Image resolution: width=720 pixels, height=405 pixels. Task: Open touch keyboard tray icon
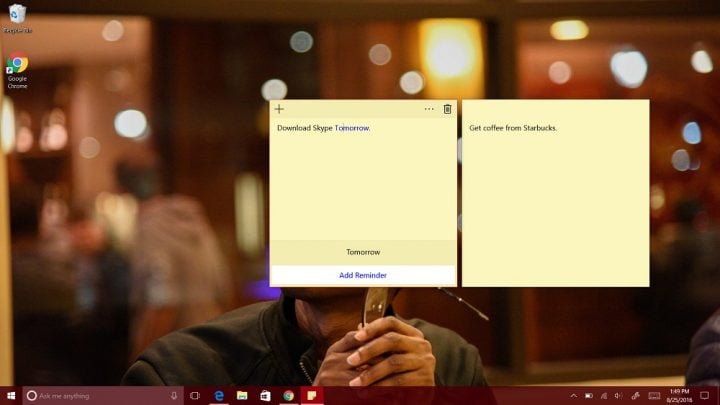[654, 396]
